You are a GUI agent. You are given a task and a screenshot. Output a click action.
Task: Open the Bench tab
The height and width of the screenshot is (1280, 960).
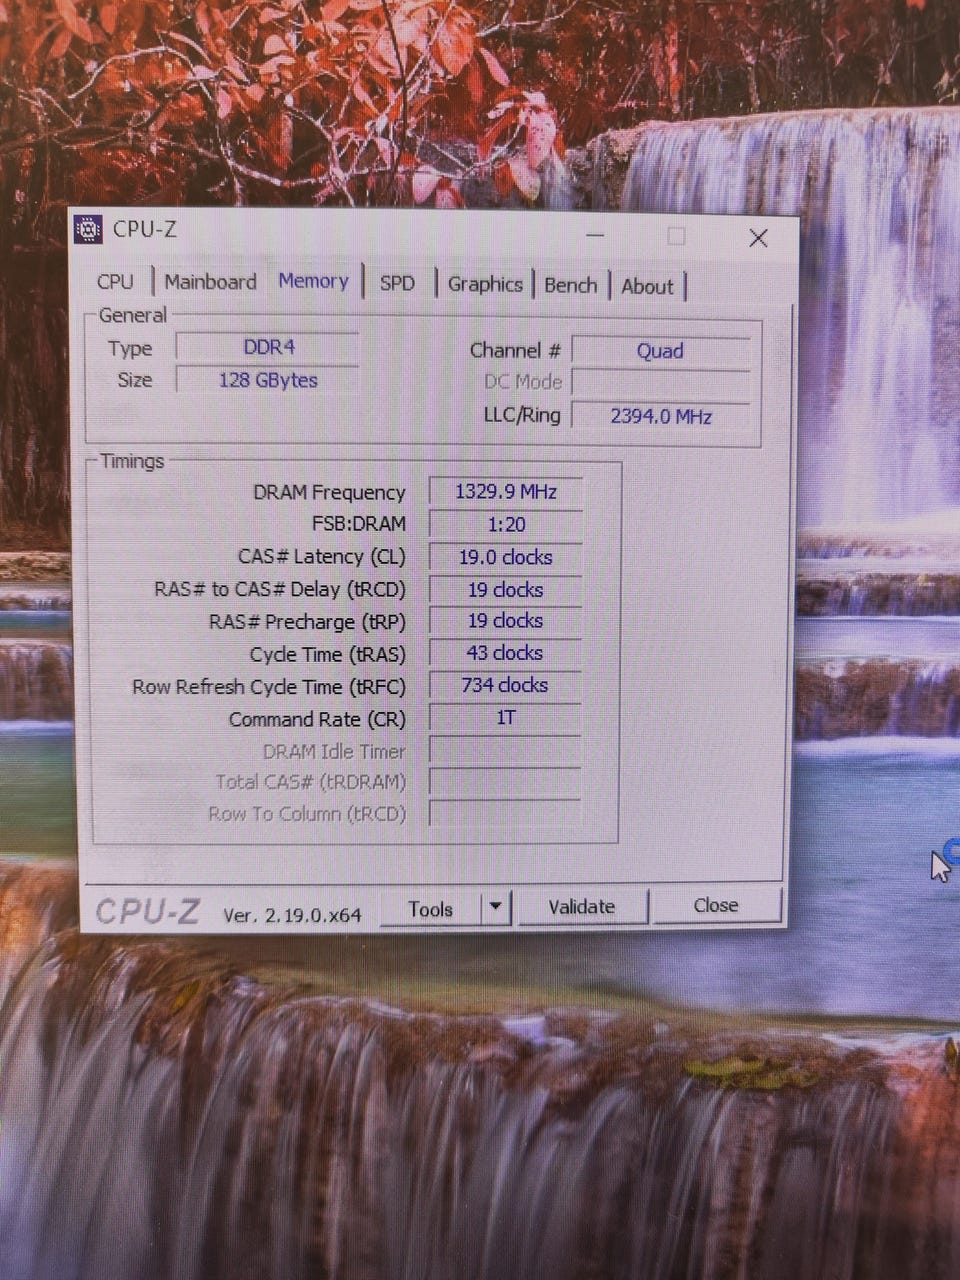click(570, 285)
